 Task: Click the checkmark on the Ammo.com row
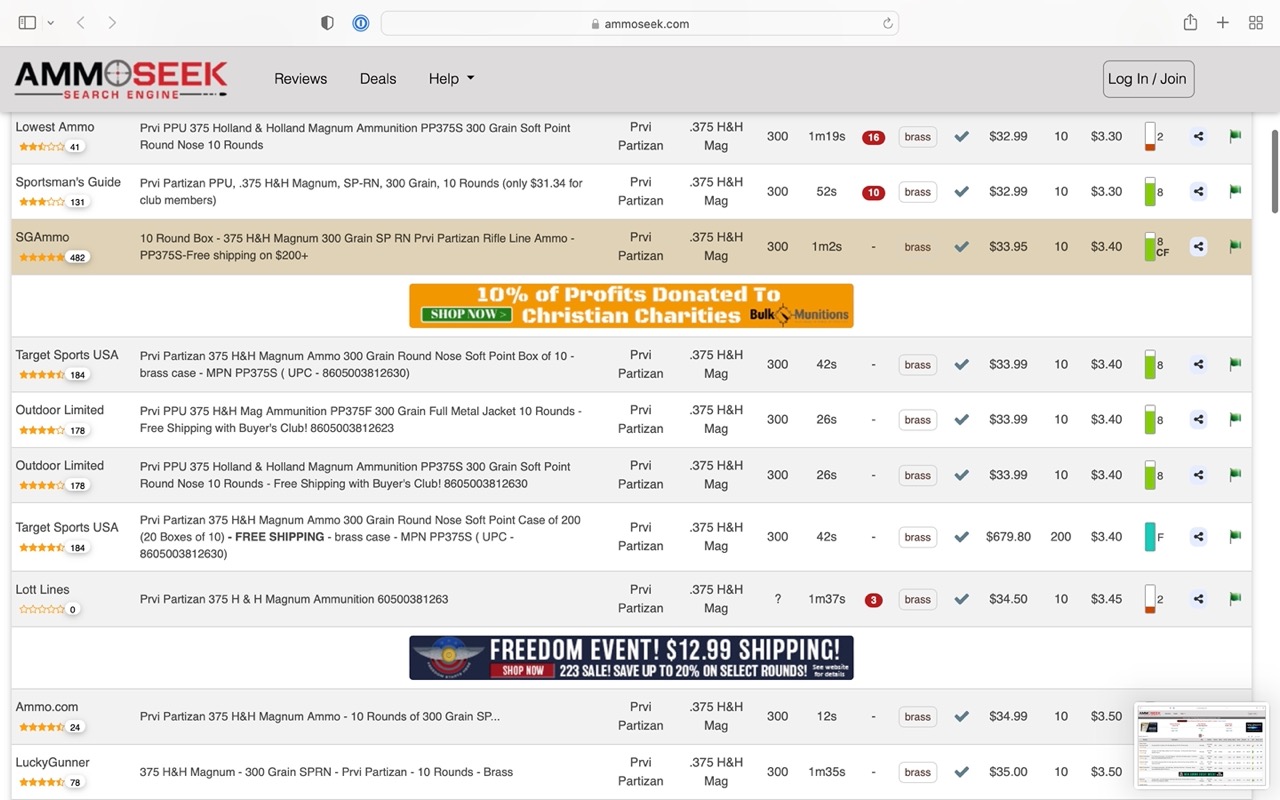coord(961,716)
